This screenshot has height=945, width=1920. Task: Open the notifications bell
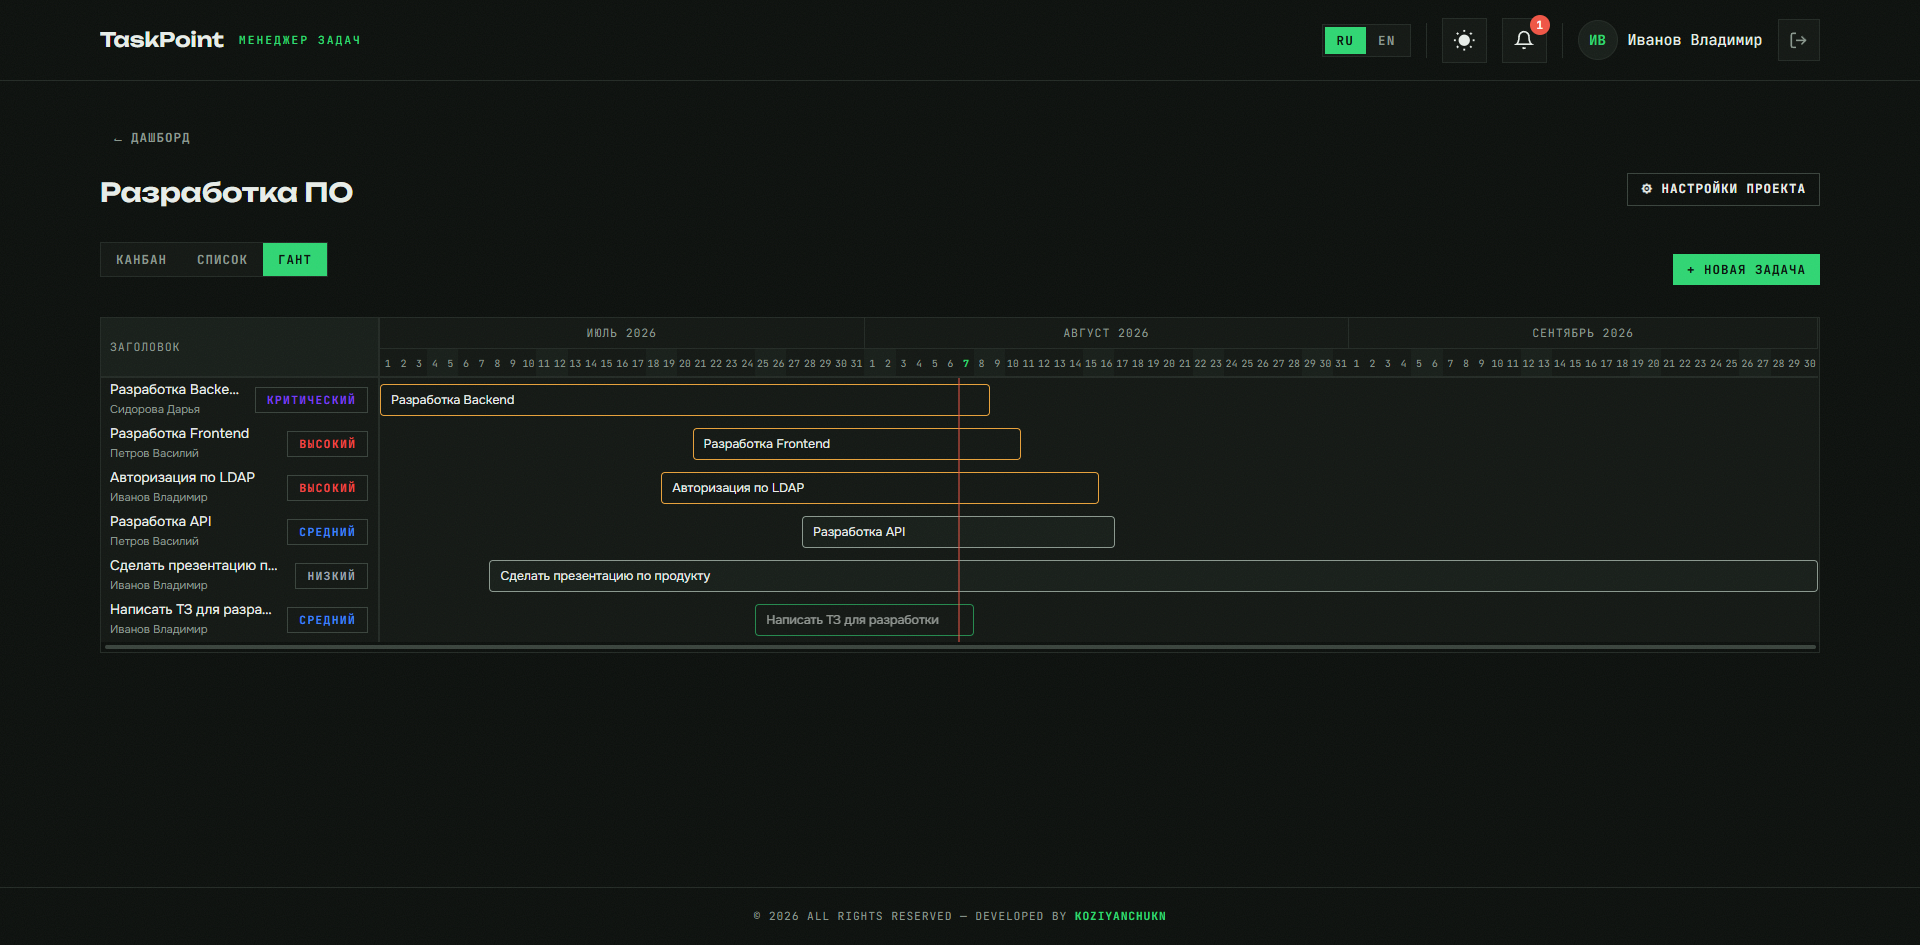click(1524, 40)
